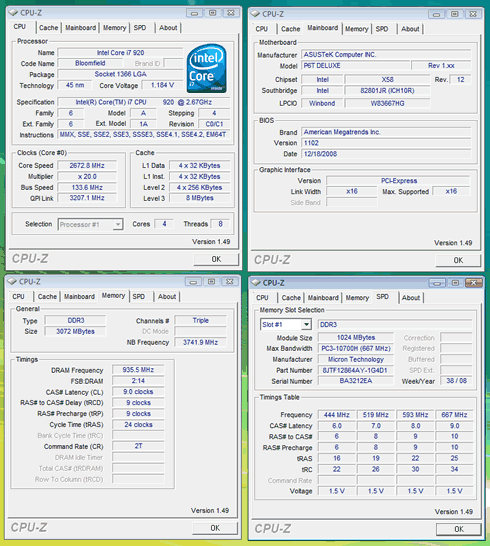The width and height of the screenshot is (490, 546).
Task: Maximize the Memory tab window
Action: point(211,281)
